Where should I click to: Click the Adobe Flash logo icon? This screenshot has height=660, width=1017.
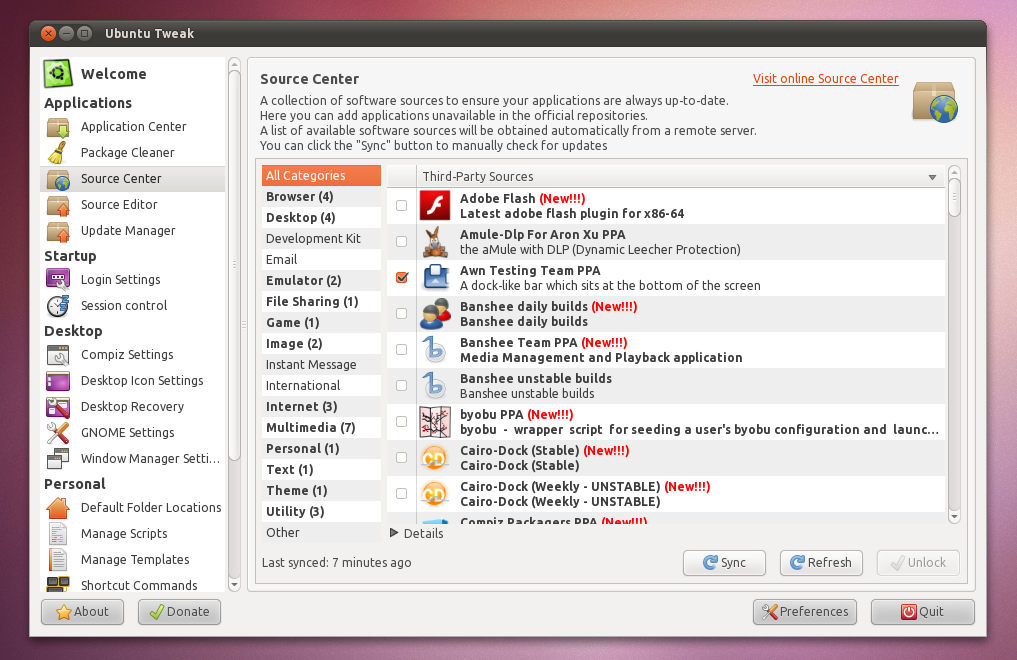[x=435, y=206]
